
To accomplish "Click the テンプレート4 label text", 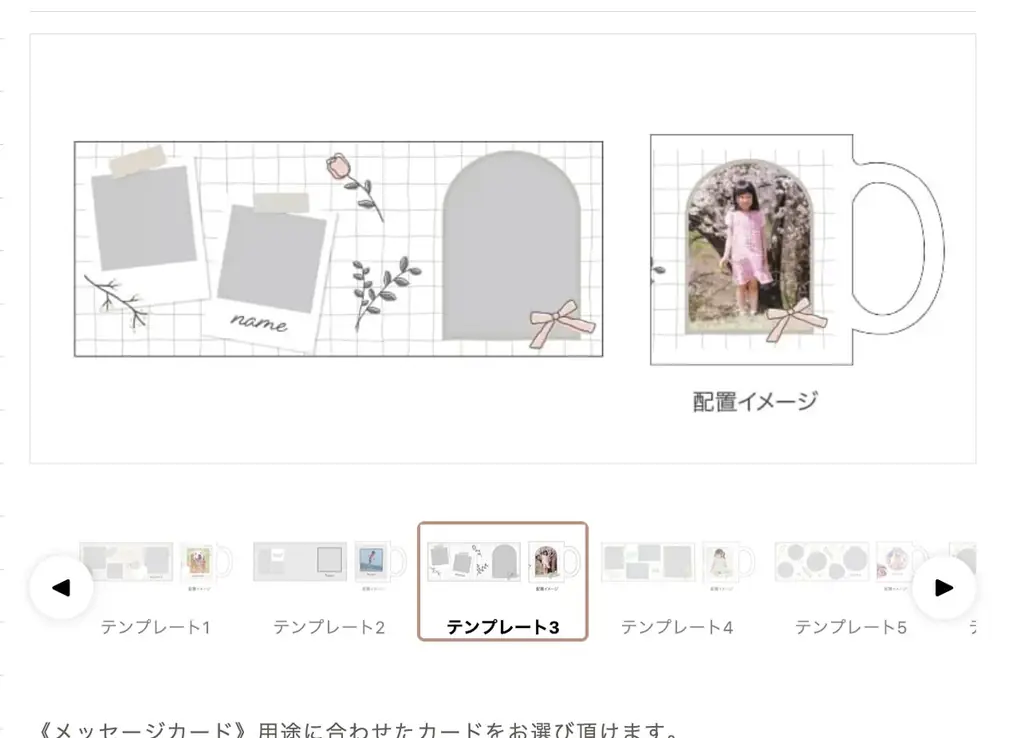I will (677, 627).
